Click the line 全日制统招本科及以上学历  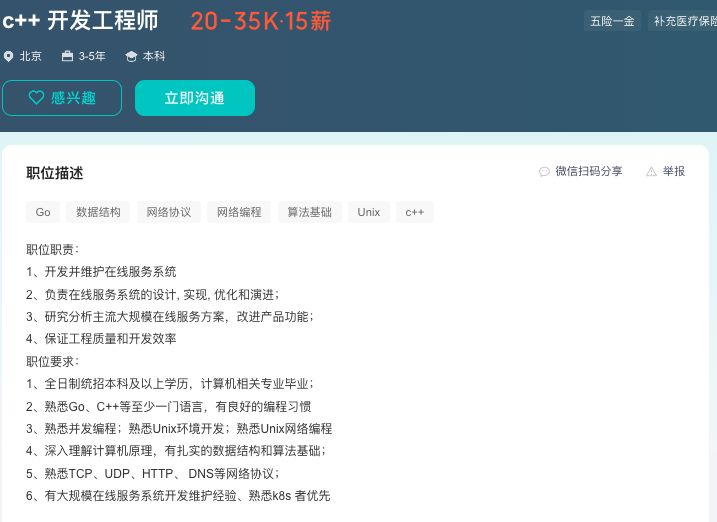pos(170,384)
